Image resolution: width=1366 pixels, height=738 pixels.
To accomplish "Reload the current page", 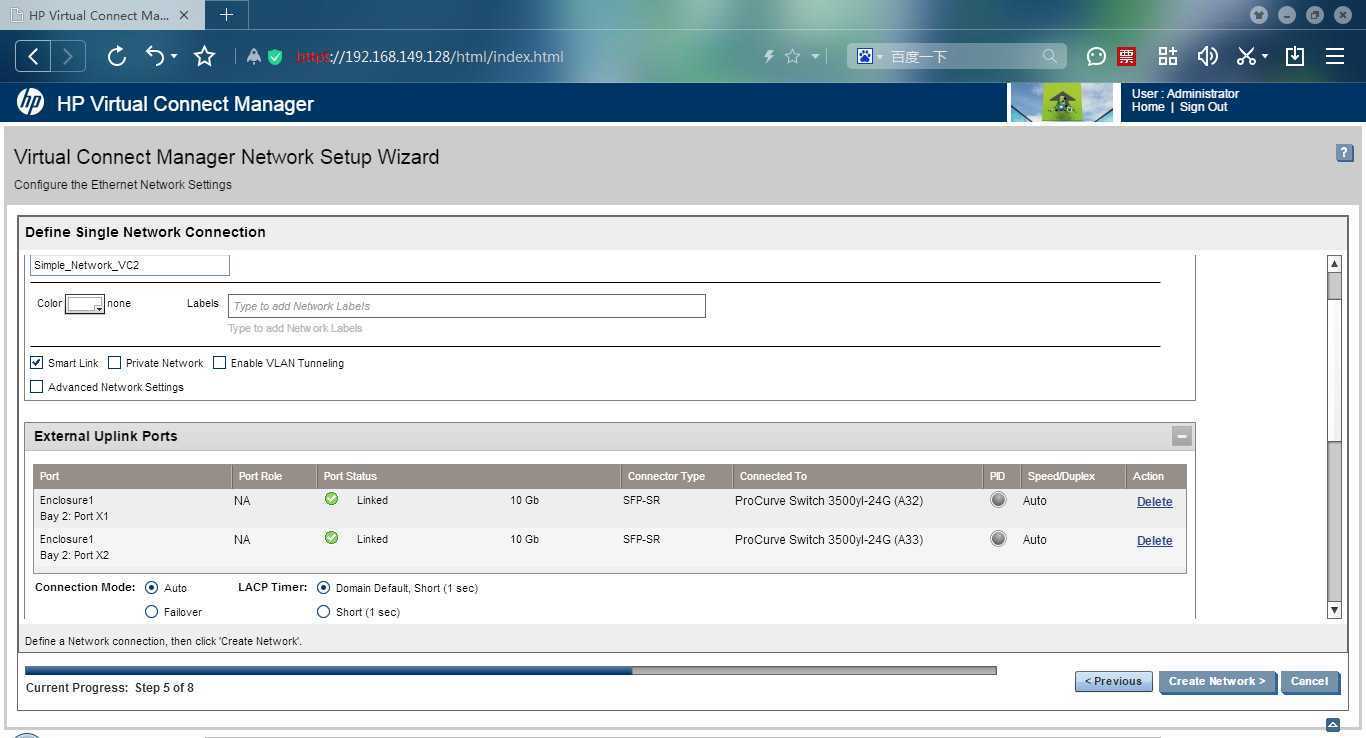I will [x=117, y=57].
